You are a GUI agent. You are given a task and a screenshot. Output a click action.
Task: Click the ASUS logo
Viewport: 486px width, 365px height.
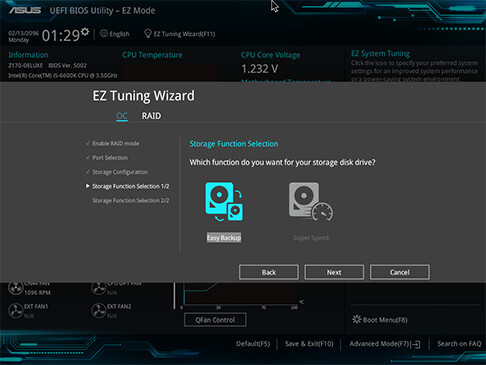pos(25,10)
